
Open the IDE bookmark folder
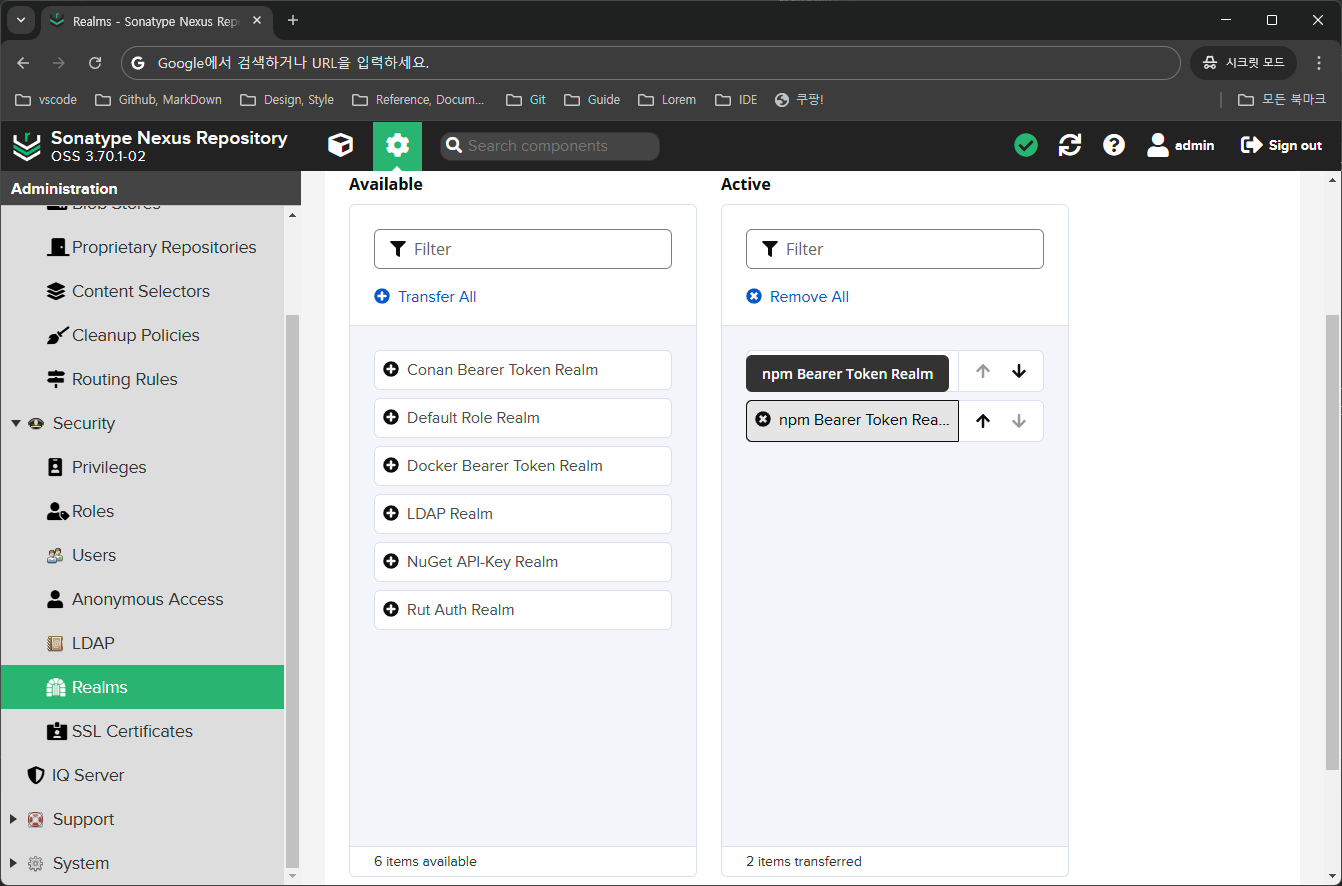click(x=736, y=100)
